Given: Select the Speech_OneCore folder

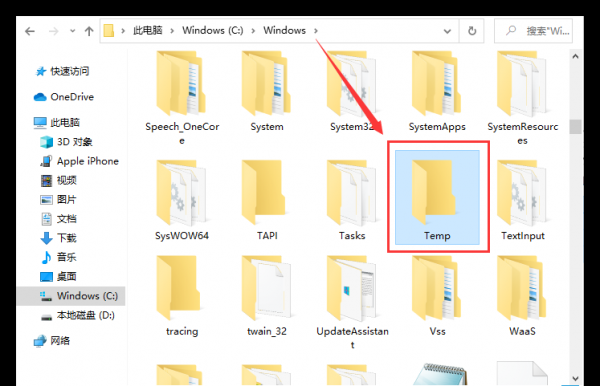Looking at the screenshot, I should click(182, 98).
